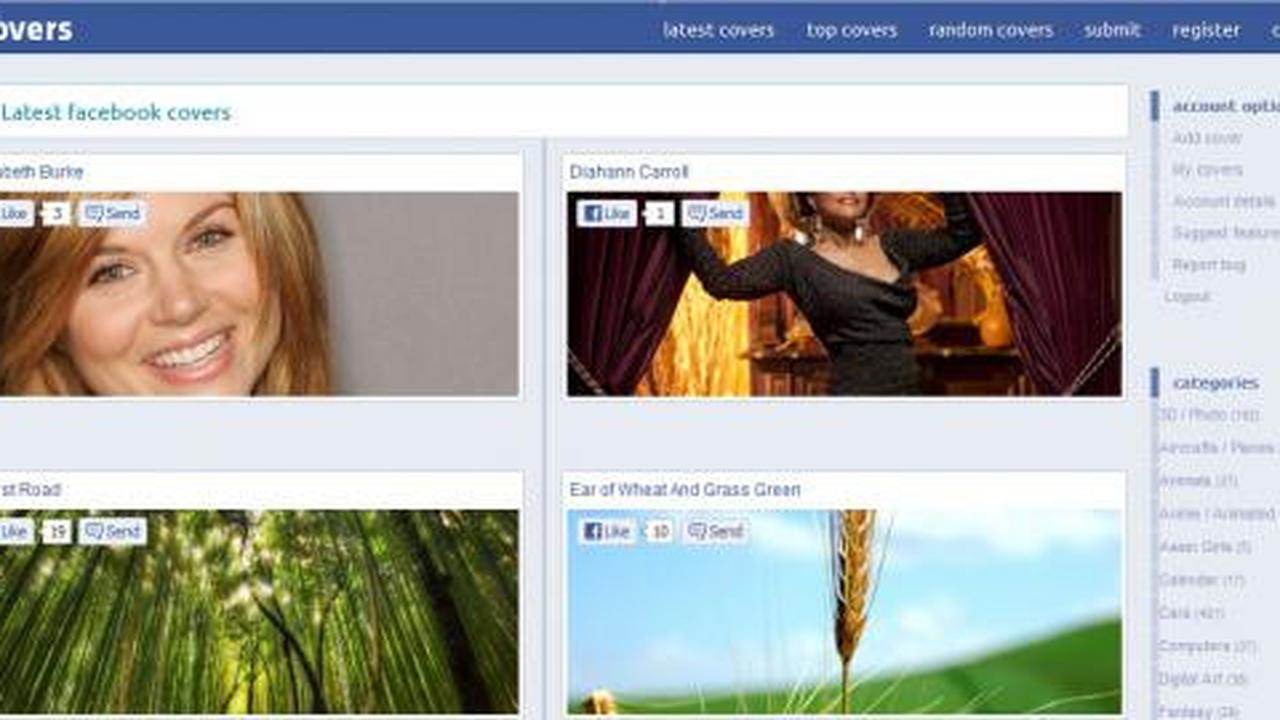1280x720 pixels.
Task: Open the top covers nav item
Action: pos(852,30)
